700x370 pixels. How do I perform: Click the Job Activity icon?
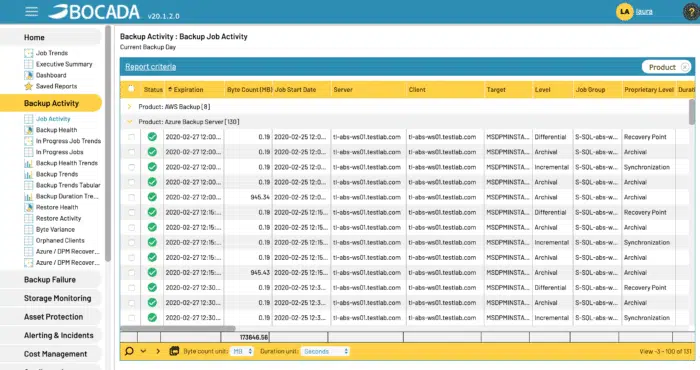point(29,119)
